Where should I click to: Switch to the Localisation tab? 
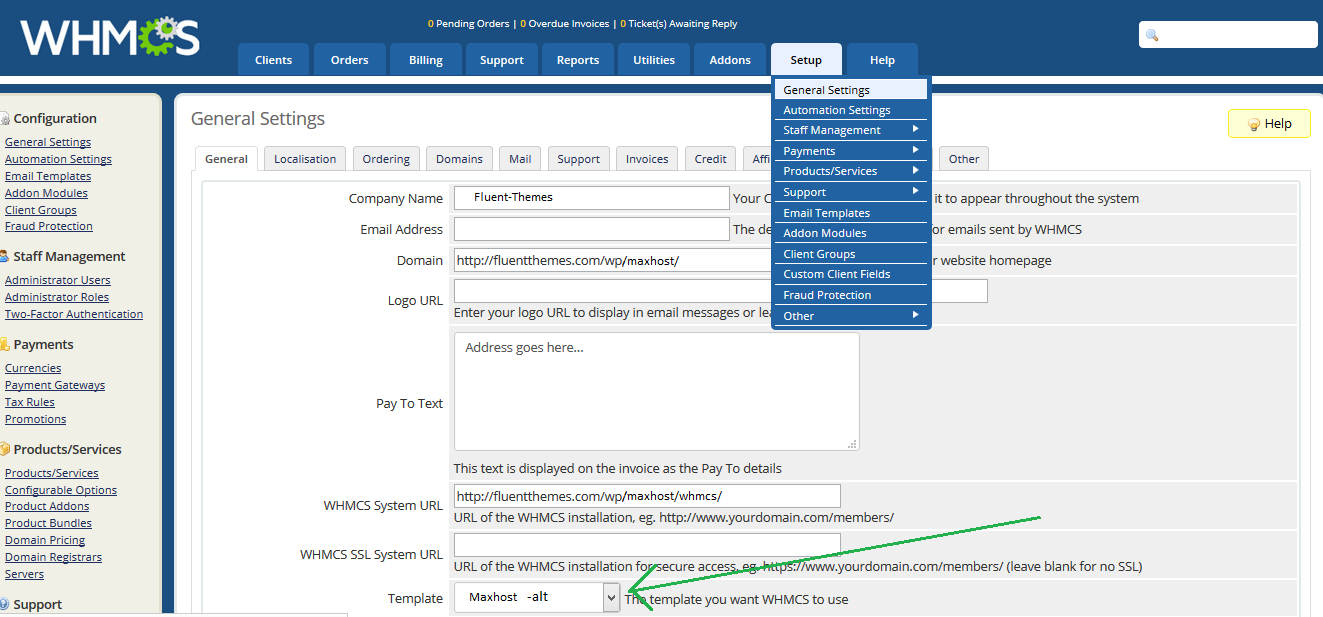[x=305, y=159]
